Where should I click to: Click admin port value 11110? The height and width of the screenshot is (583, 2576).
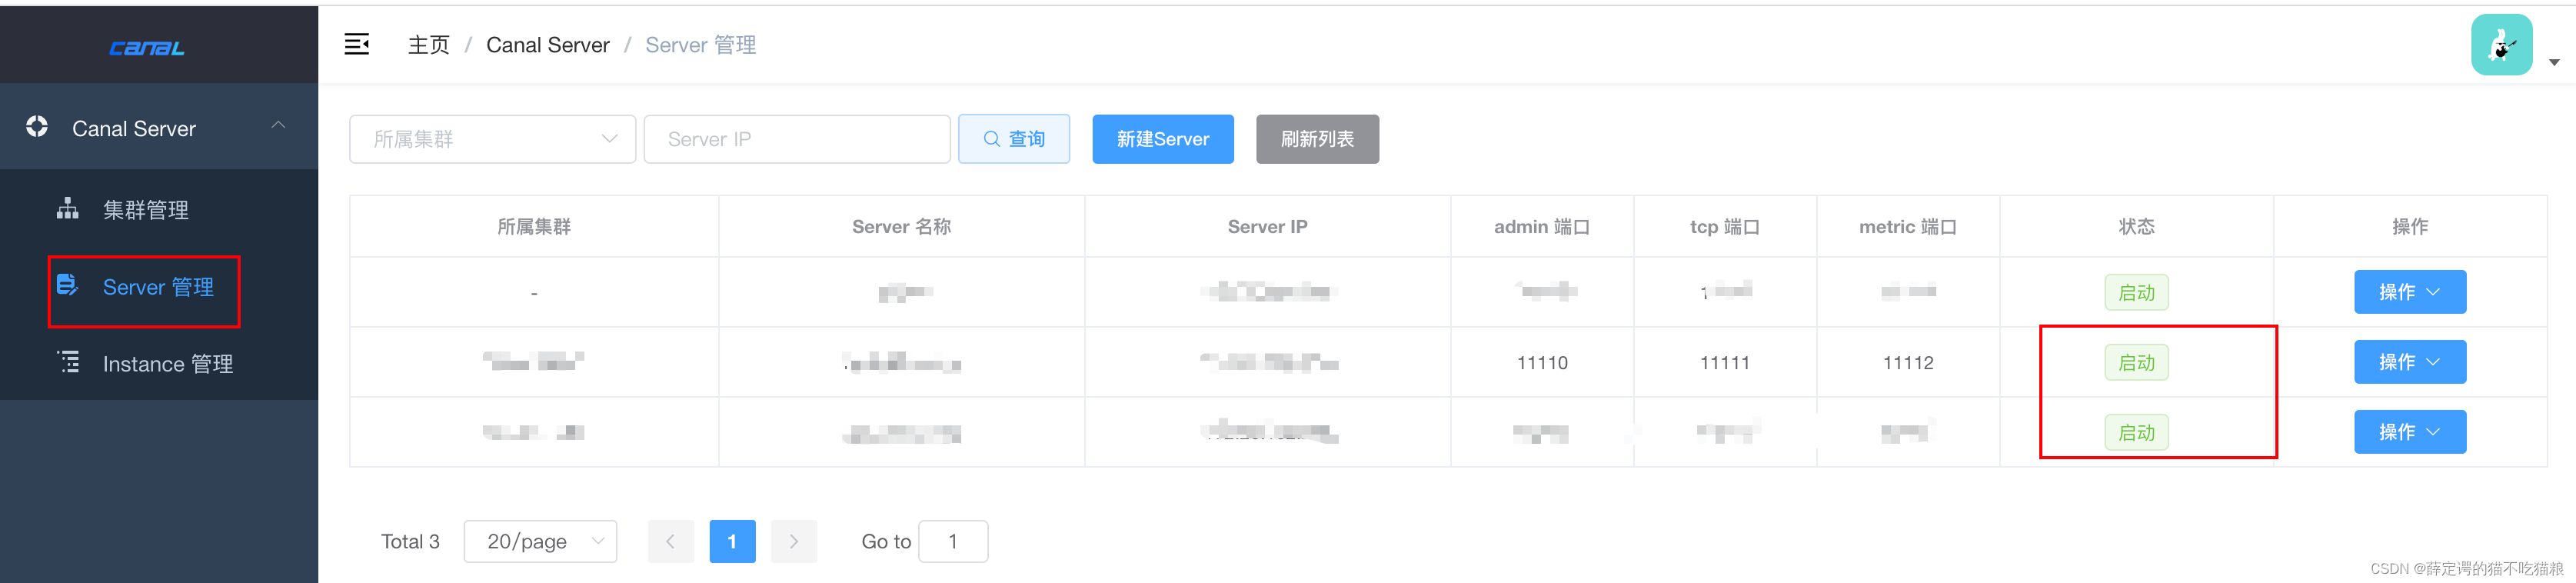1542,362
